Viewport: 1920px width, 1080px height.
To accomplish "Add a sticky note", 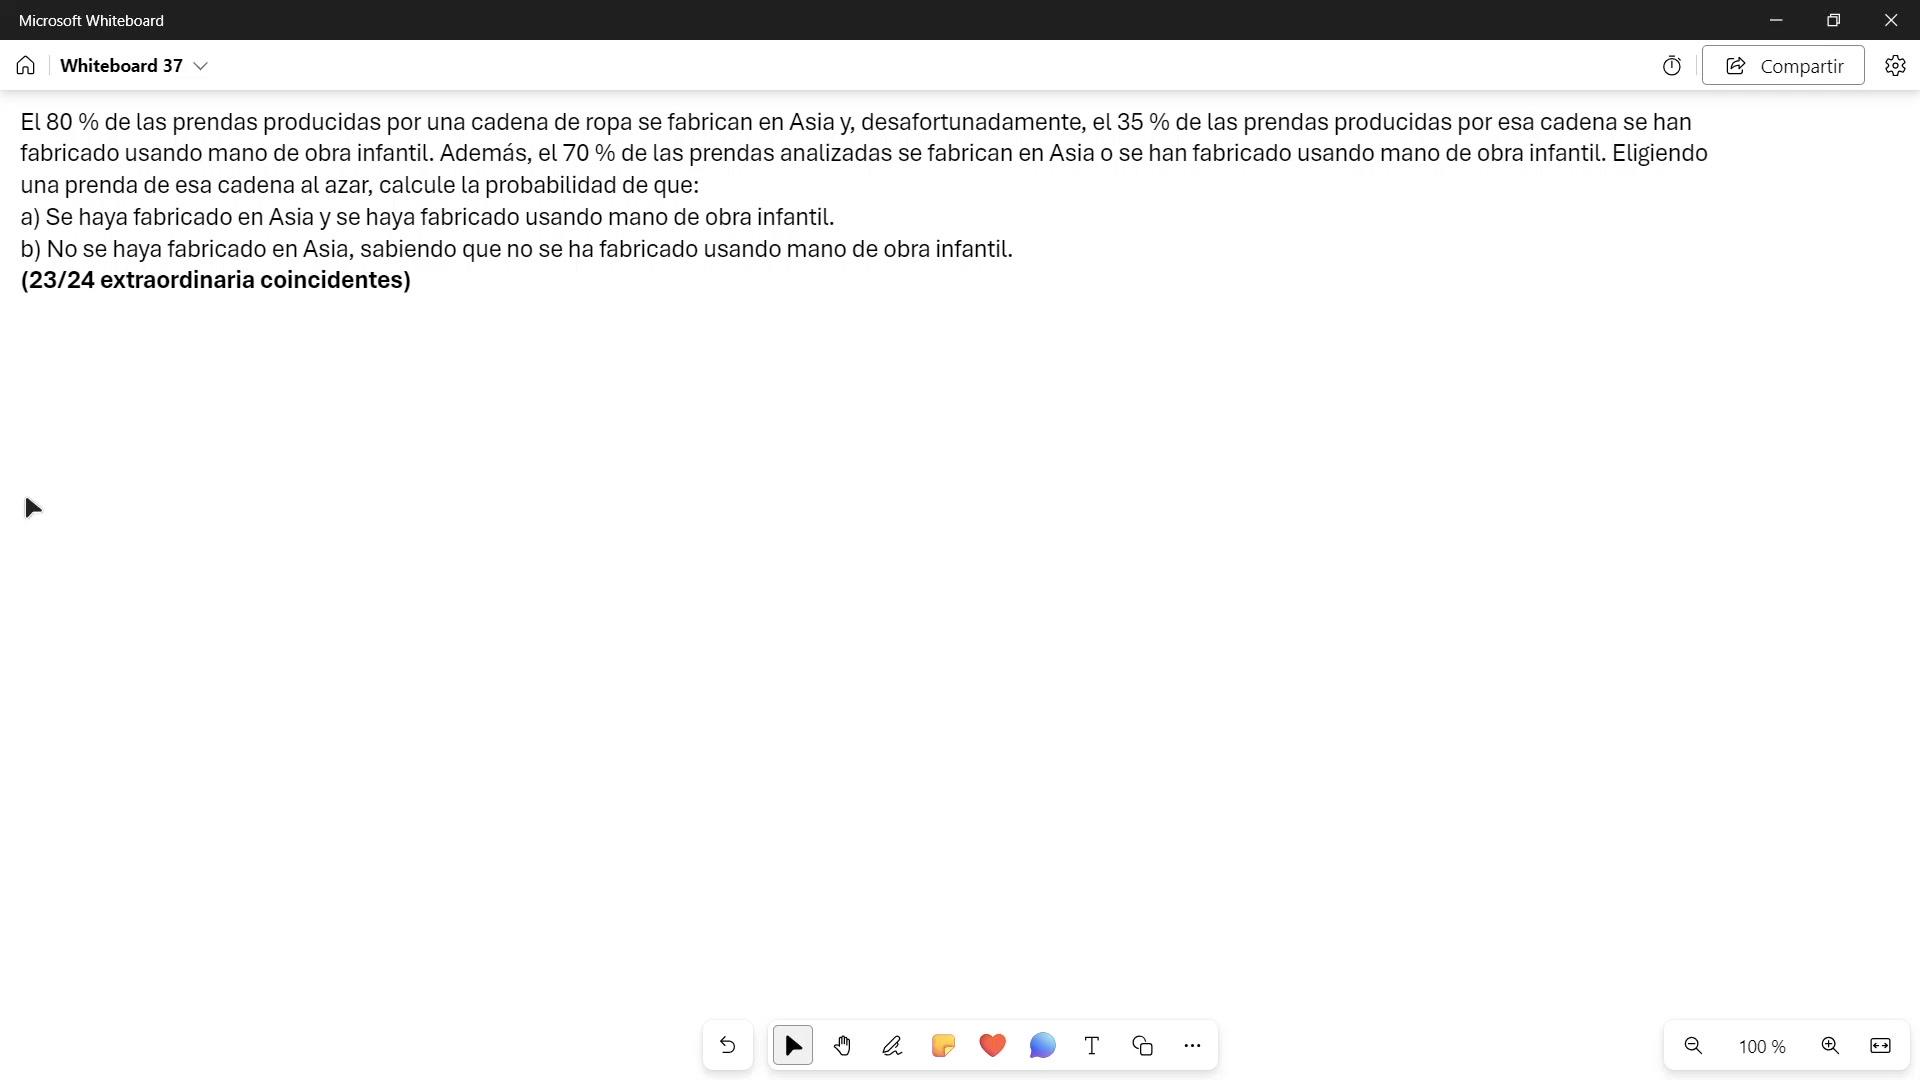I will [942, 1046].
